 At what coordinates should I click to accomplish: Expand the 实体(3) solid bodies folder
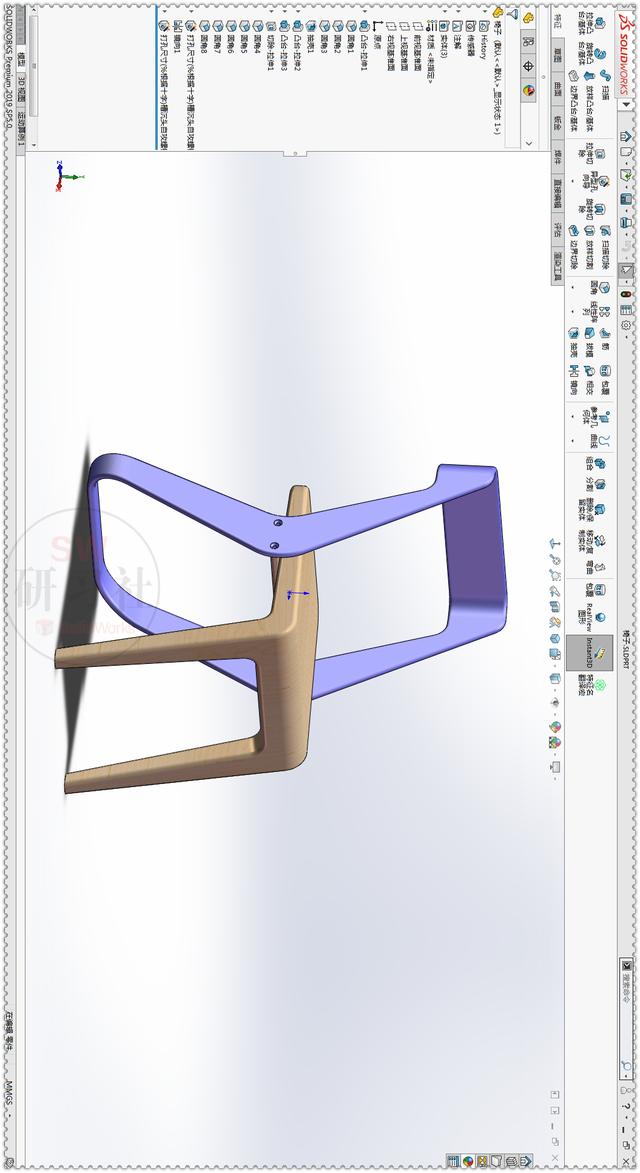444,10
